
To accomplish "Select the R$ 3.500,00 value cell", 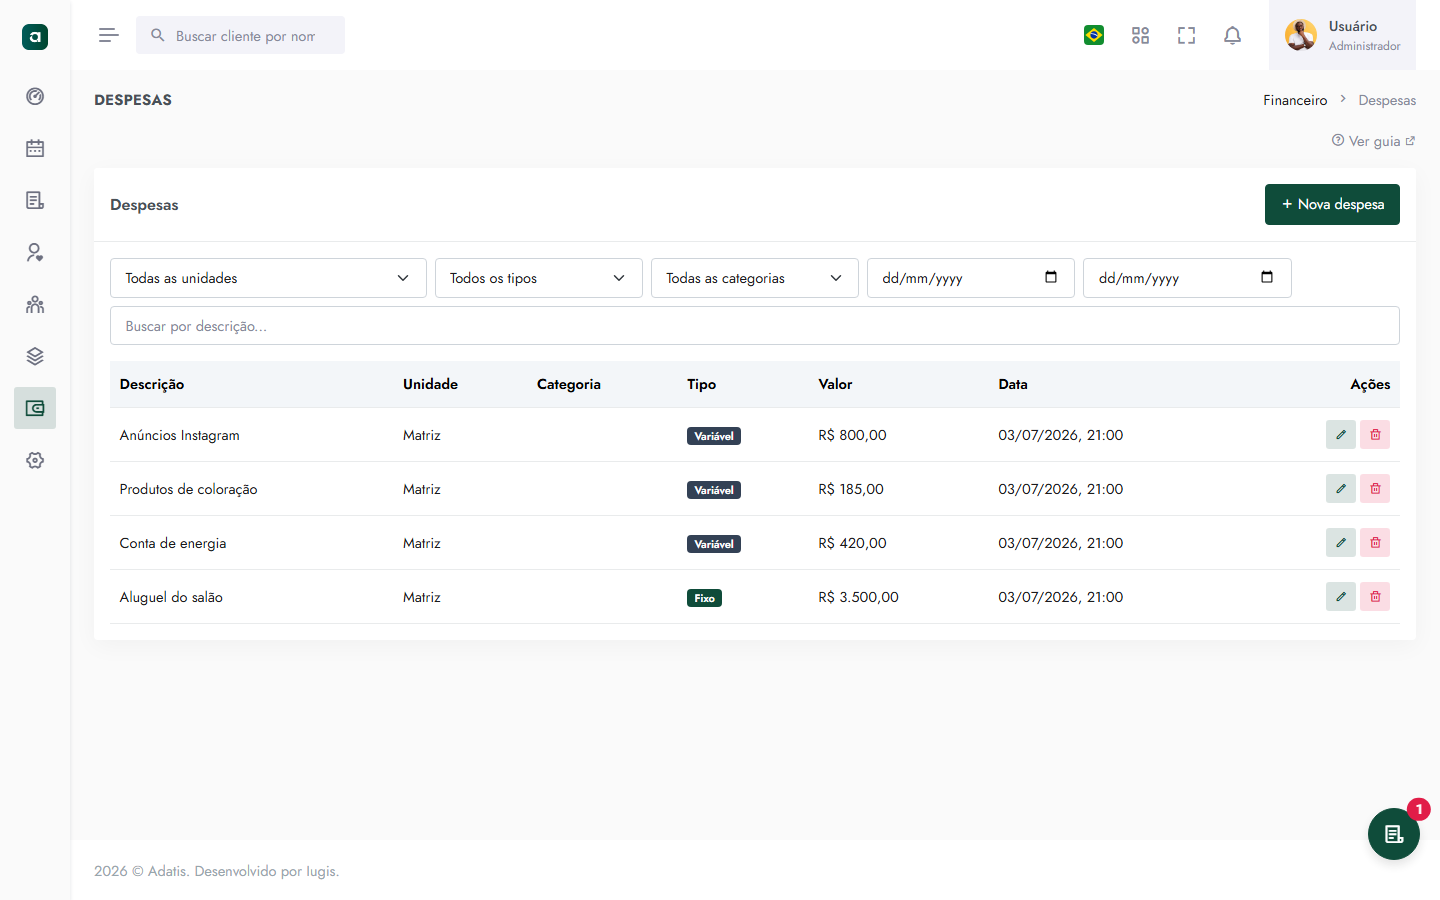I will (858, 597).
